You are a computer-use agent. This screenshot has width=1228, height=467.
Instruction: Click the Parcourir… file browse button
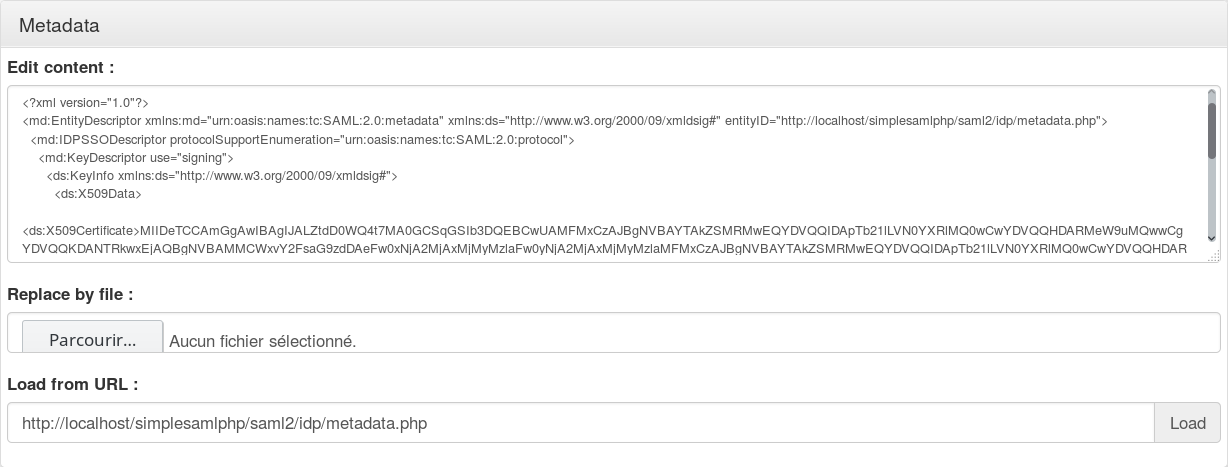(x=92, y=339)
